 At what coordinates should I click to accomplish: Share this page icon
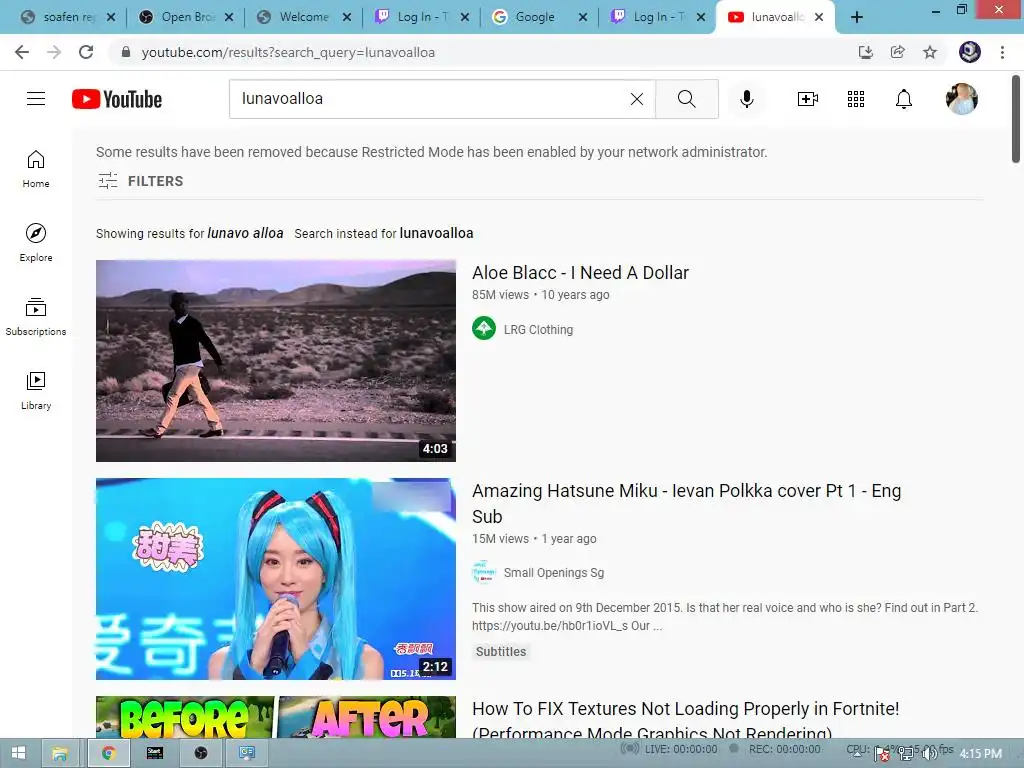898,52
